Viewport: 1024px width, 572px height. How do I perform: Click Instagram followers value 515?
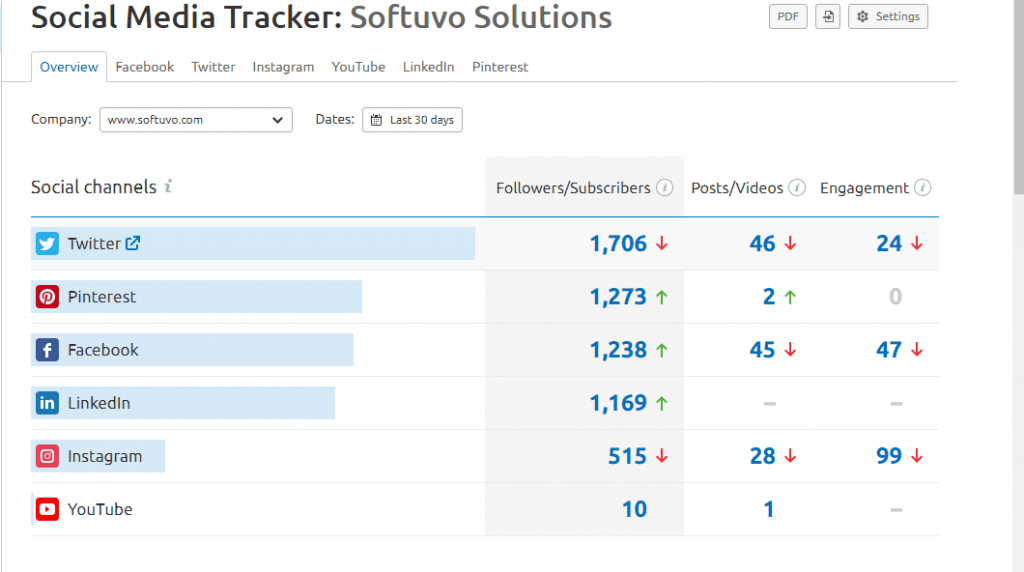tap(627, 456)
